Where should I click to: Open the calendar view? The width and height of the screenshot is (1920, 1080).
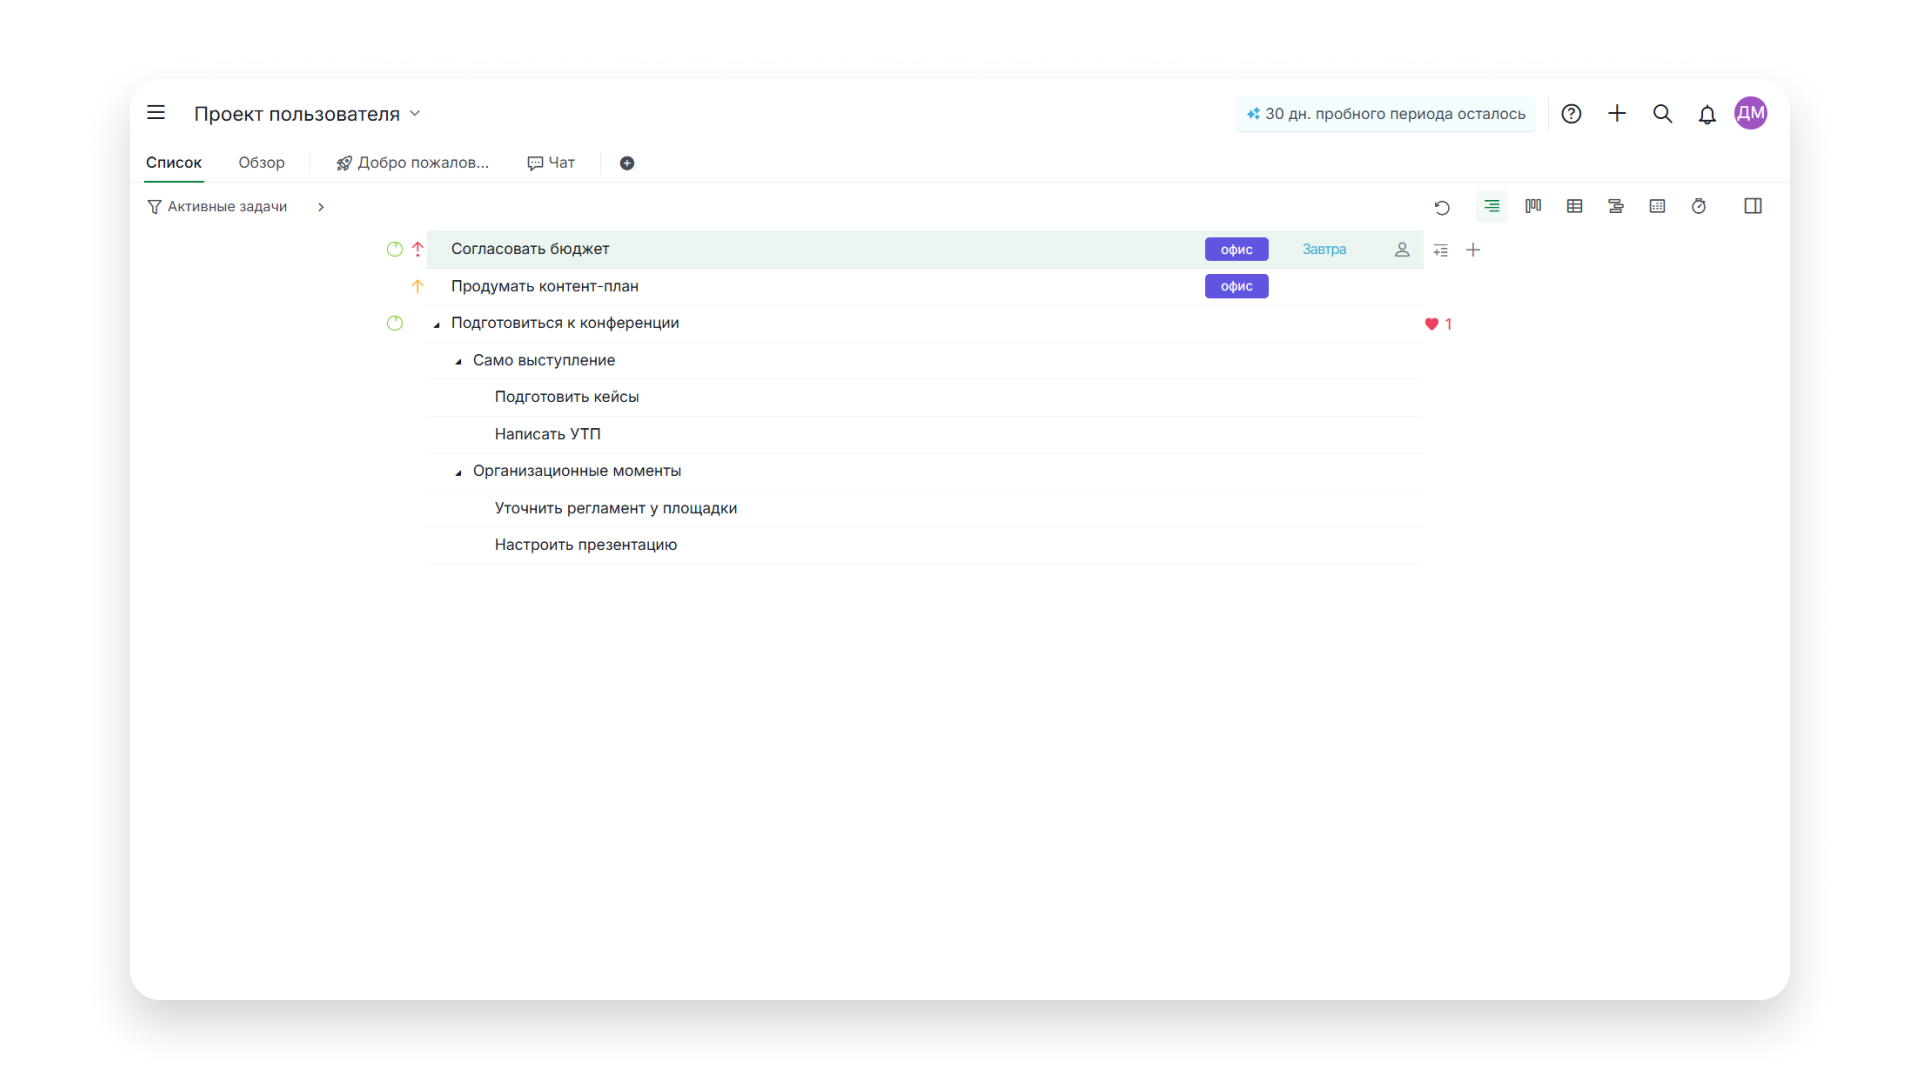click(x=1657, y=206)
